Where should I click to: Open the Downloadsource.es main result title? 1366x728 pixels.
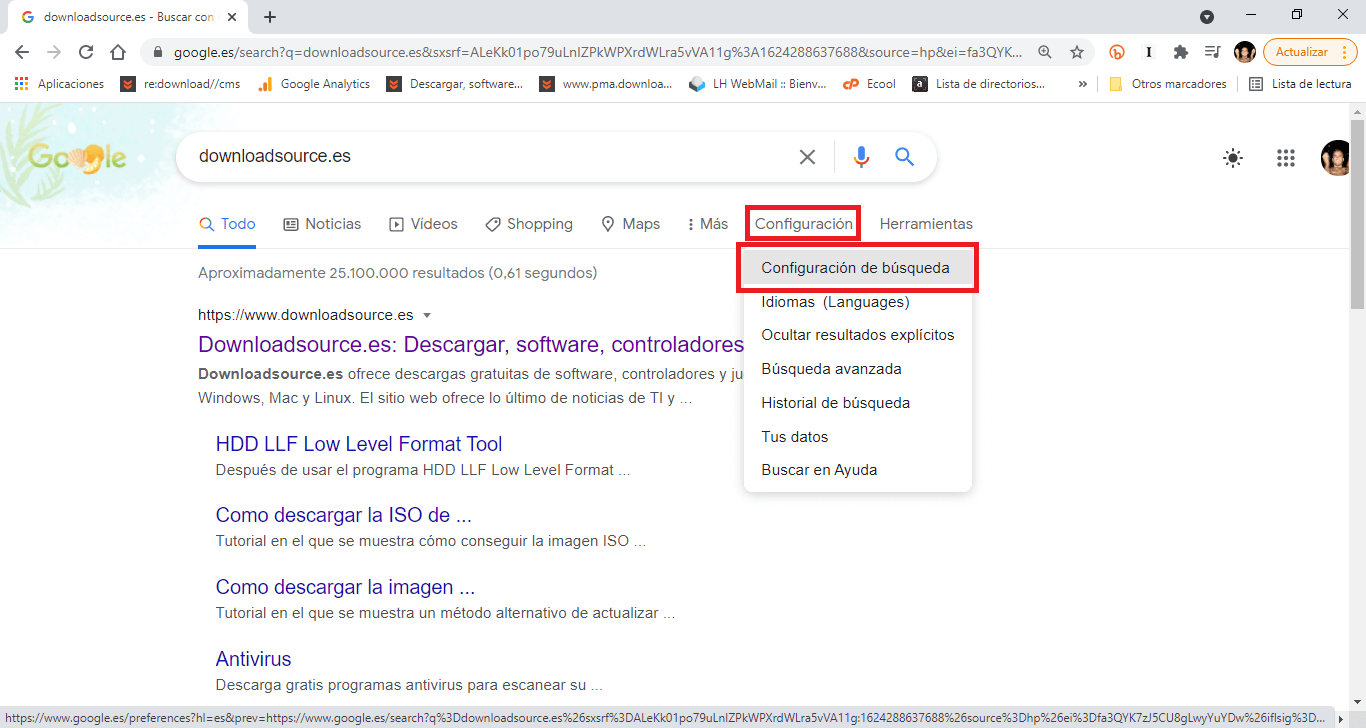[471, 345]
